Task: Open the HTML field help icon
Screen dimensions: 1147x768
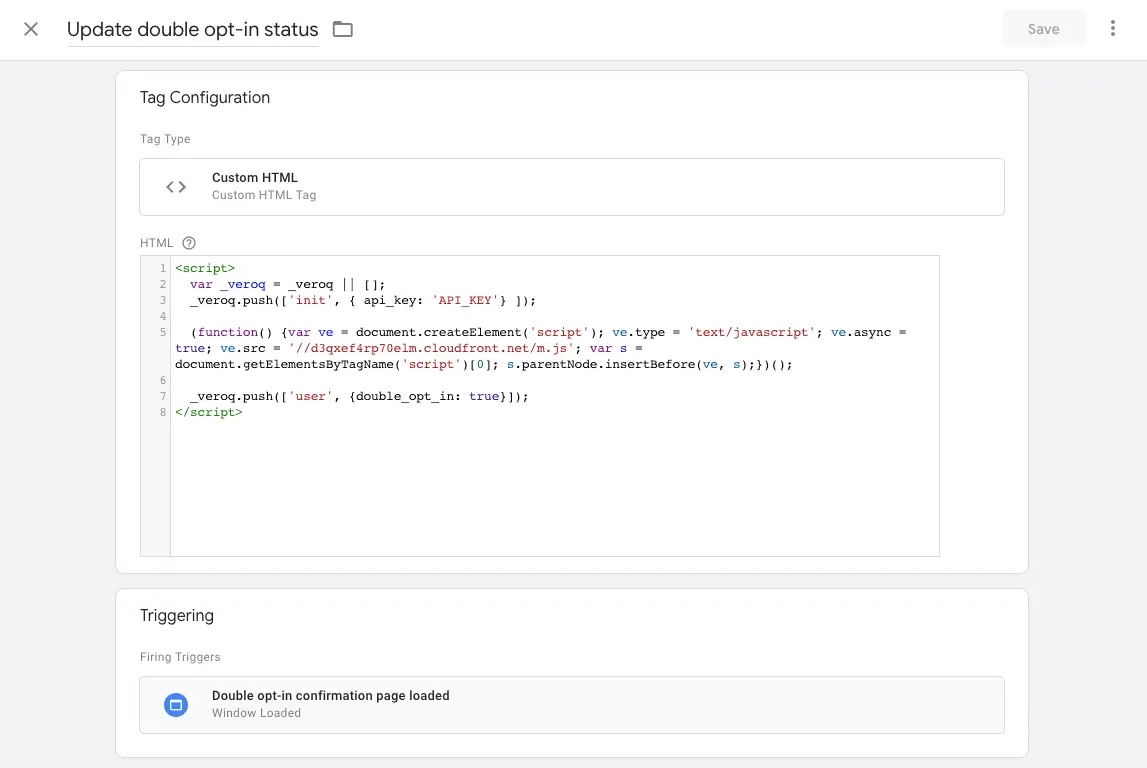Action: [189, 242]
